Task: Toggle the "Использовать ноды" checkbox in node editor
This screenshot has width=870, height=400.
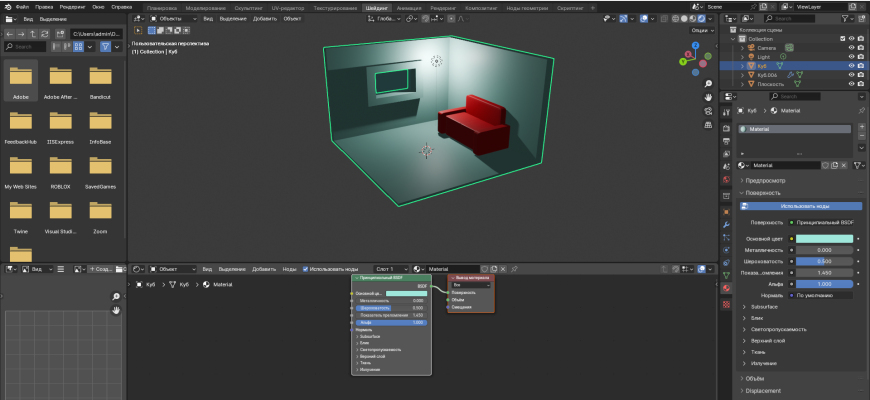Action: click(x=306, y=269)
